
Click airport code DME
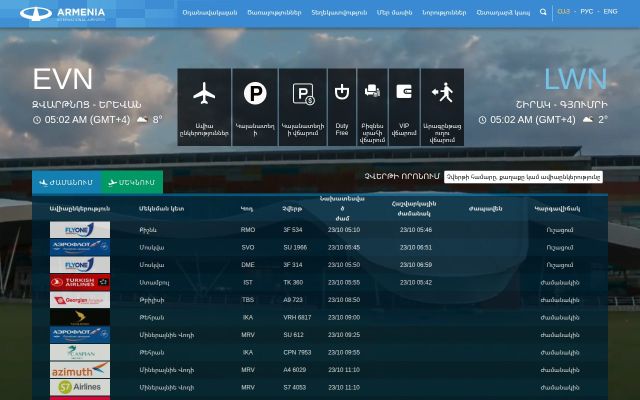pos(248,265)
